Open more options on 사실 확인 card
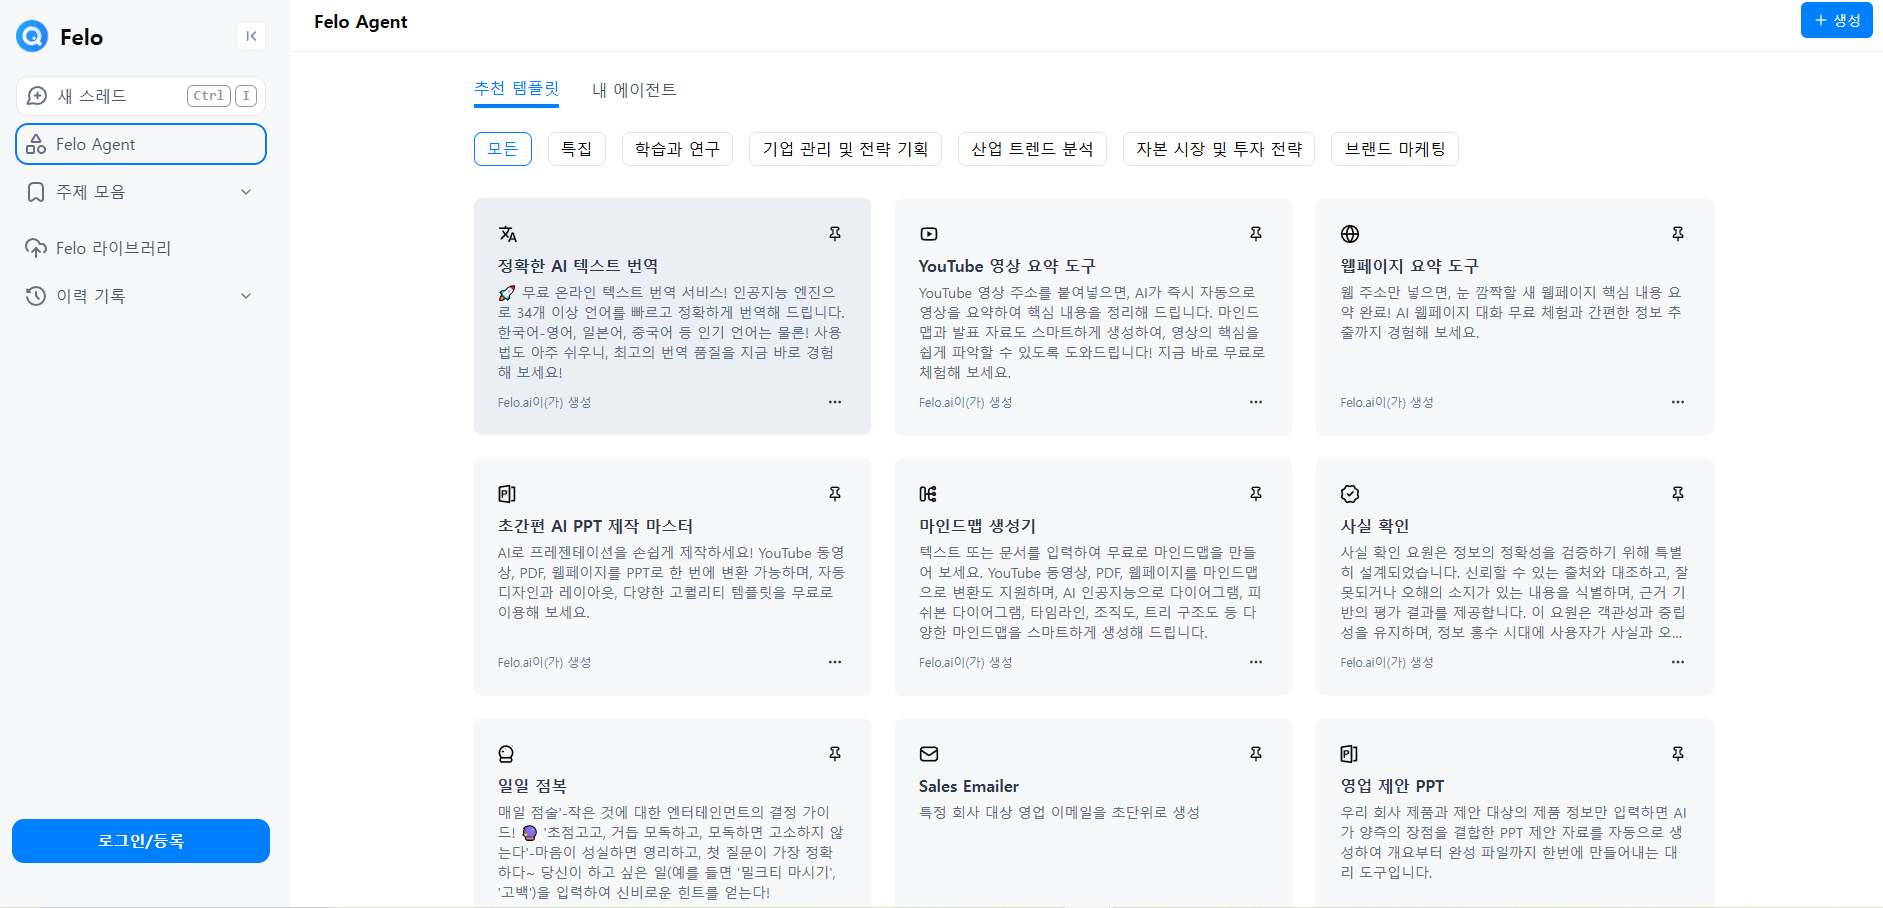Screen dimensions: 1883x908 [1678, 662]
